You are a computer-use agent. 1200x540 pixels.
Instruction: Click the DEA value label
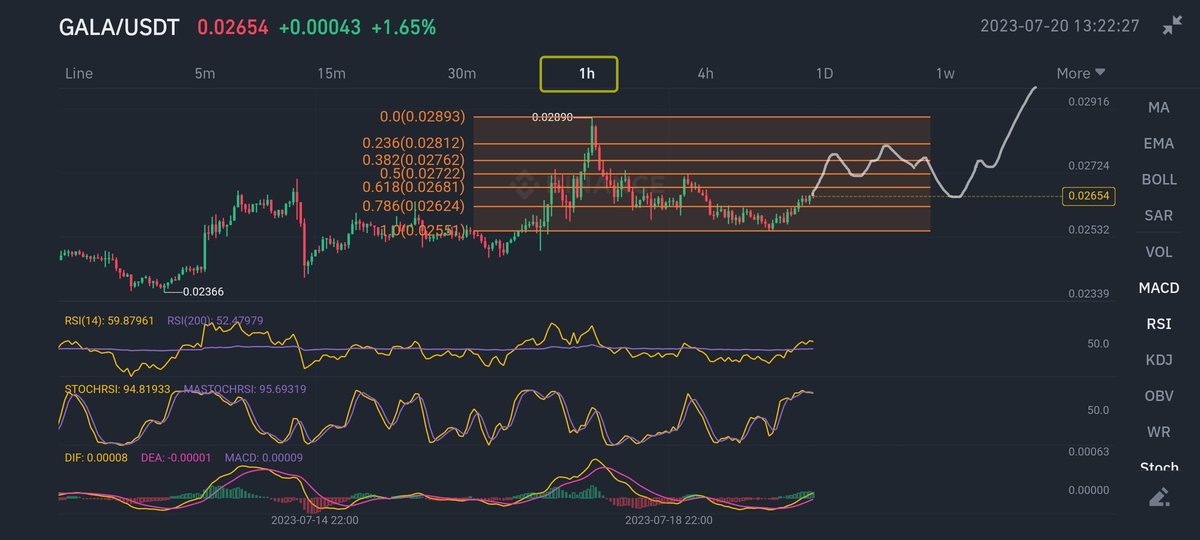[x=175, y=457]
